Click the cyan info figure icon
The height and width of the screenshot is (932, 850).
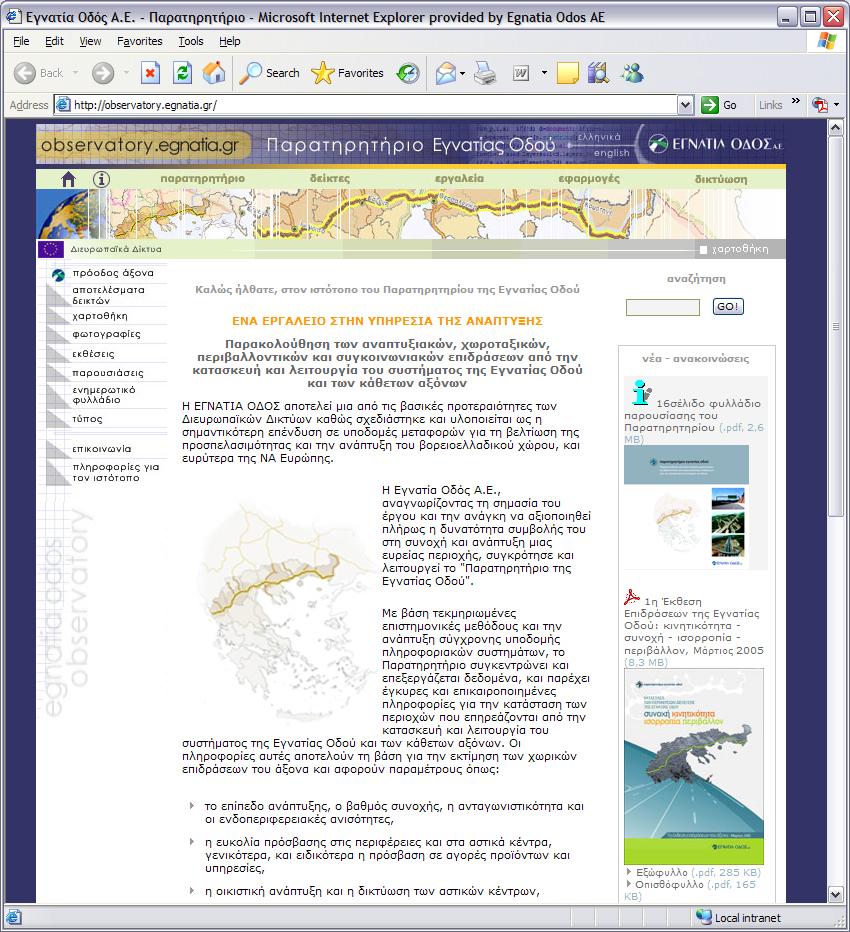pos(641,392)
